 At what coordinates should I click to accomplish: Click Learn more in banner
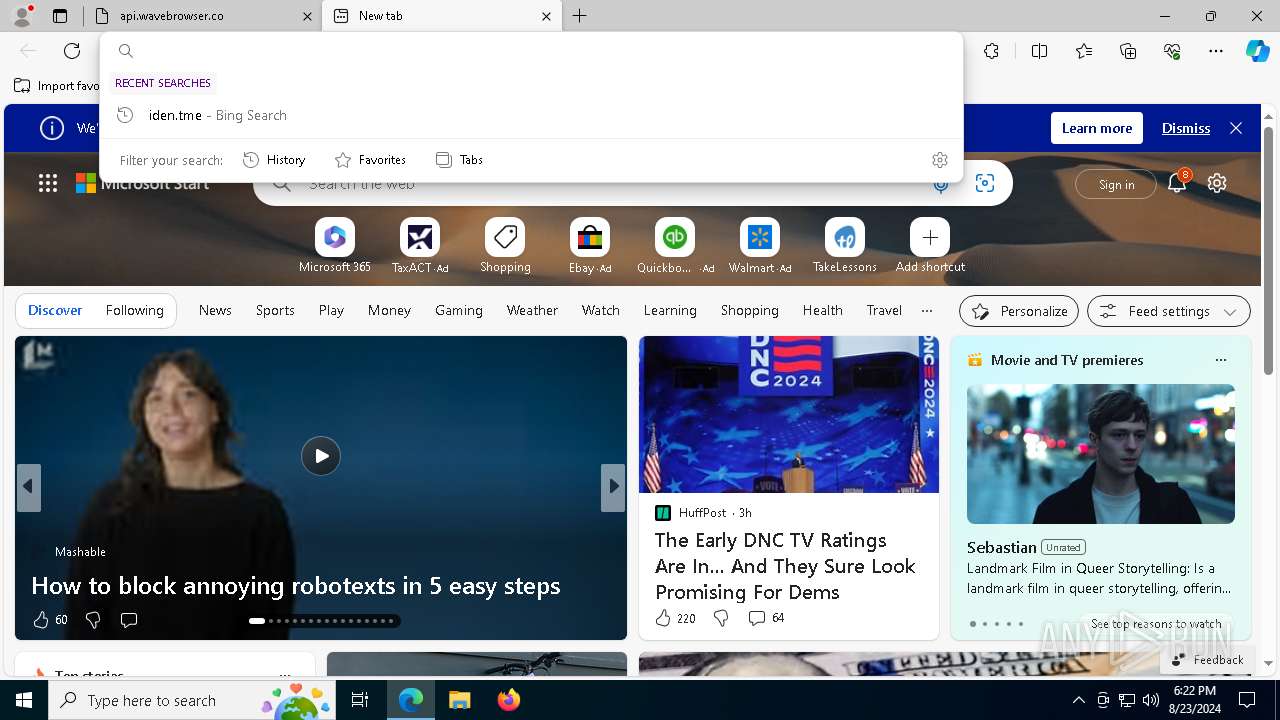tap(1097, 128)
